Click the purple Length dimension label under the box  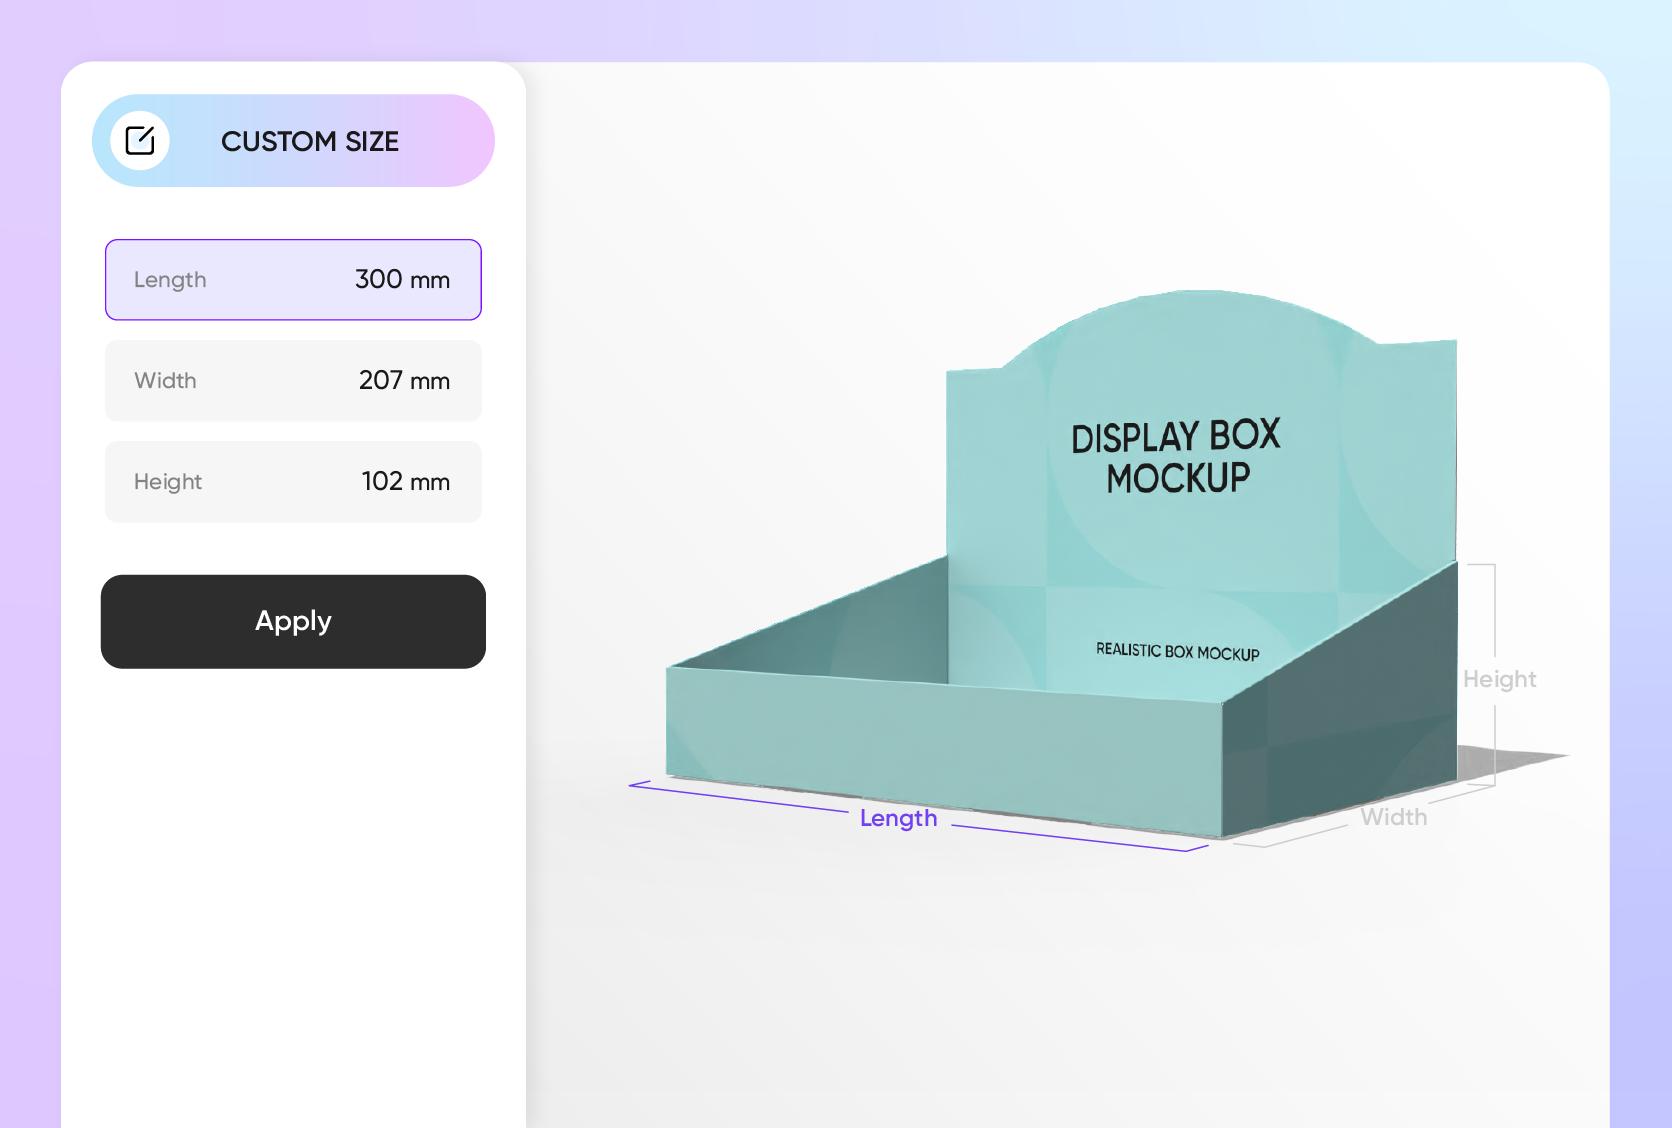pos(897,817)
